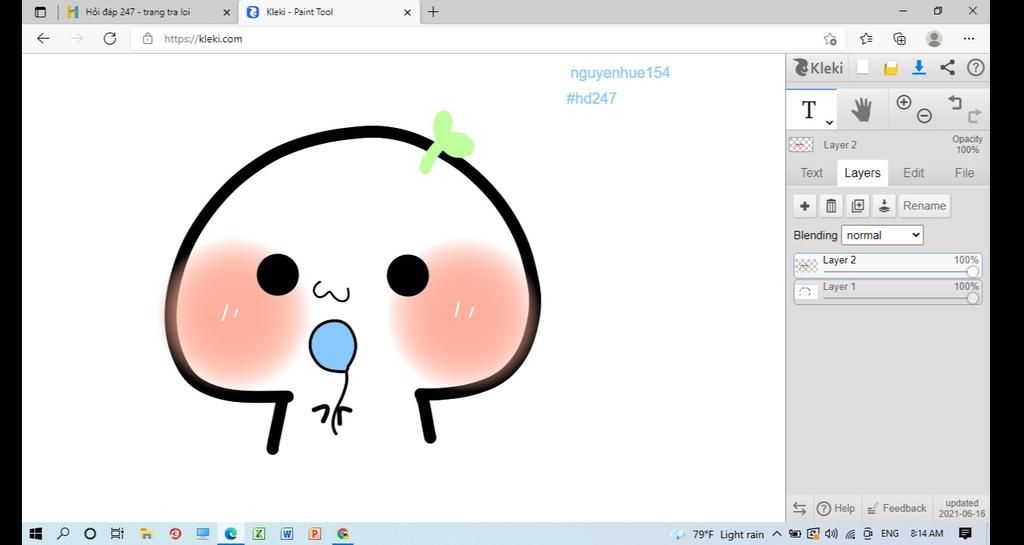Zoom out with minus magnifier
The height and width of the screenshot is (545, 1024).
tap(924, 116)
